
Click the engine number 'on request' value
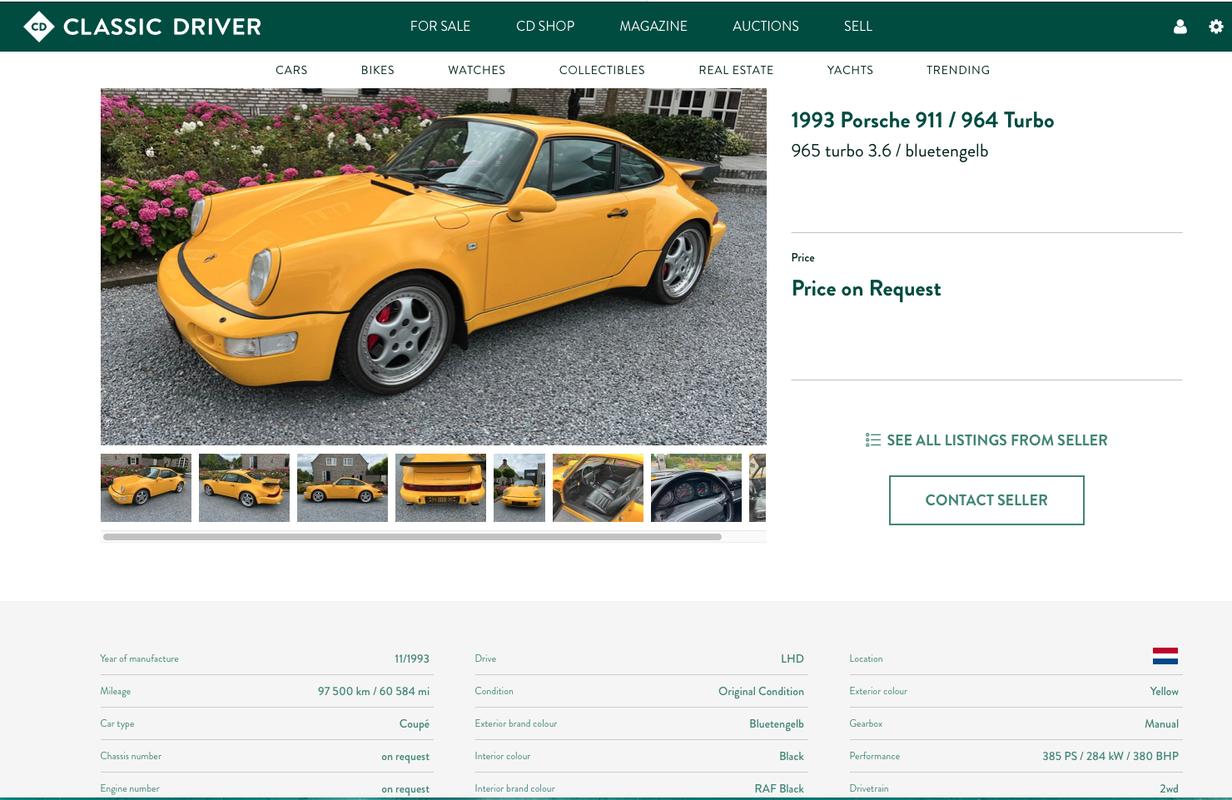(405, 789)
